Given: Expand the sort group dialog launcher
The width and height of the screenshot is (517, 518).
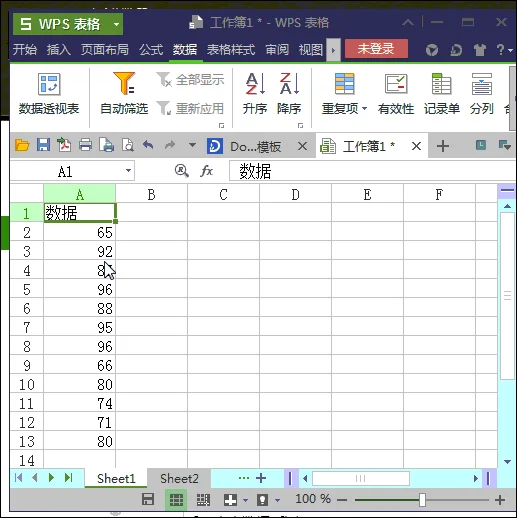Looking at the screenshot, I should coord(300,126).
